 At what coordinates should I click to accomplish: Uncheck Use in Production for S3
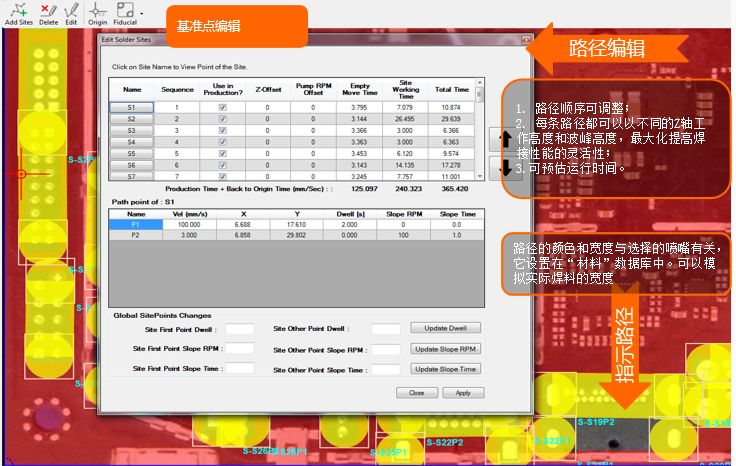(223, 130)
